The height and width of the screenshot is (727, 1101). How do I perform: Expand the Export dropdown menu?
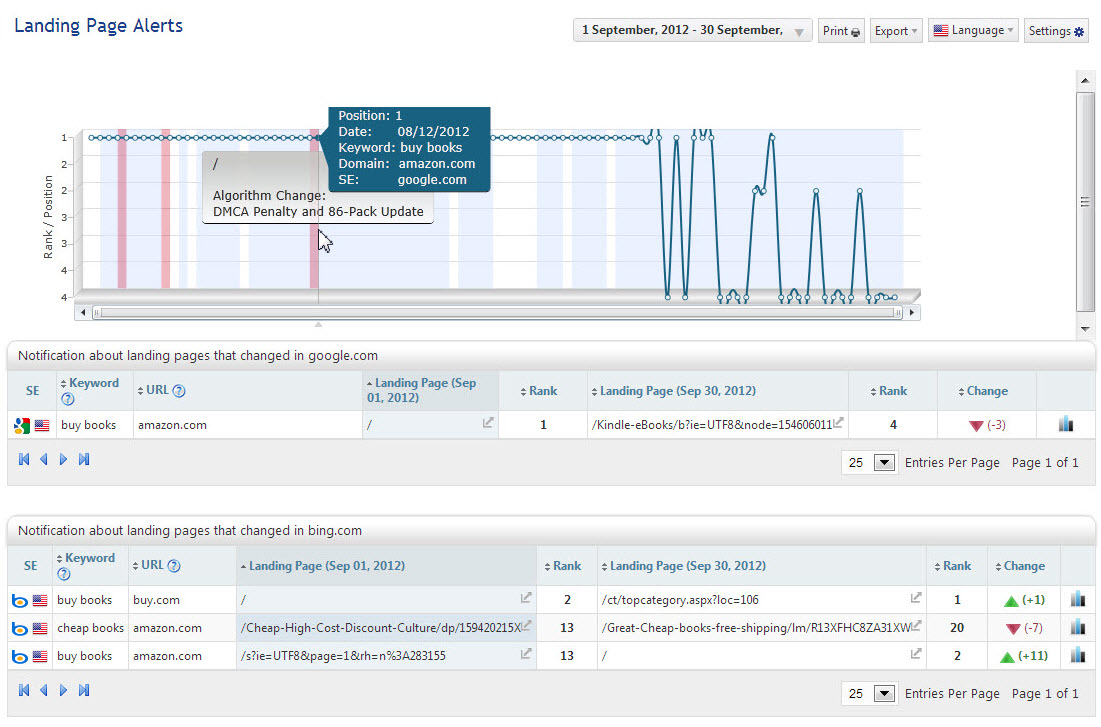pos(895,31)
